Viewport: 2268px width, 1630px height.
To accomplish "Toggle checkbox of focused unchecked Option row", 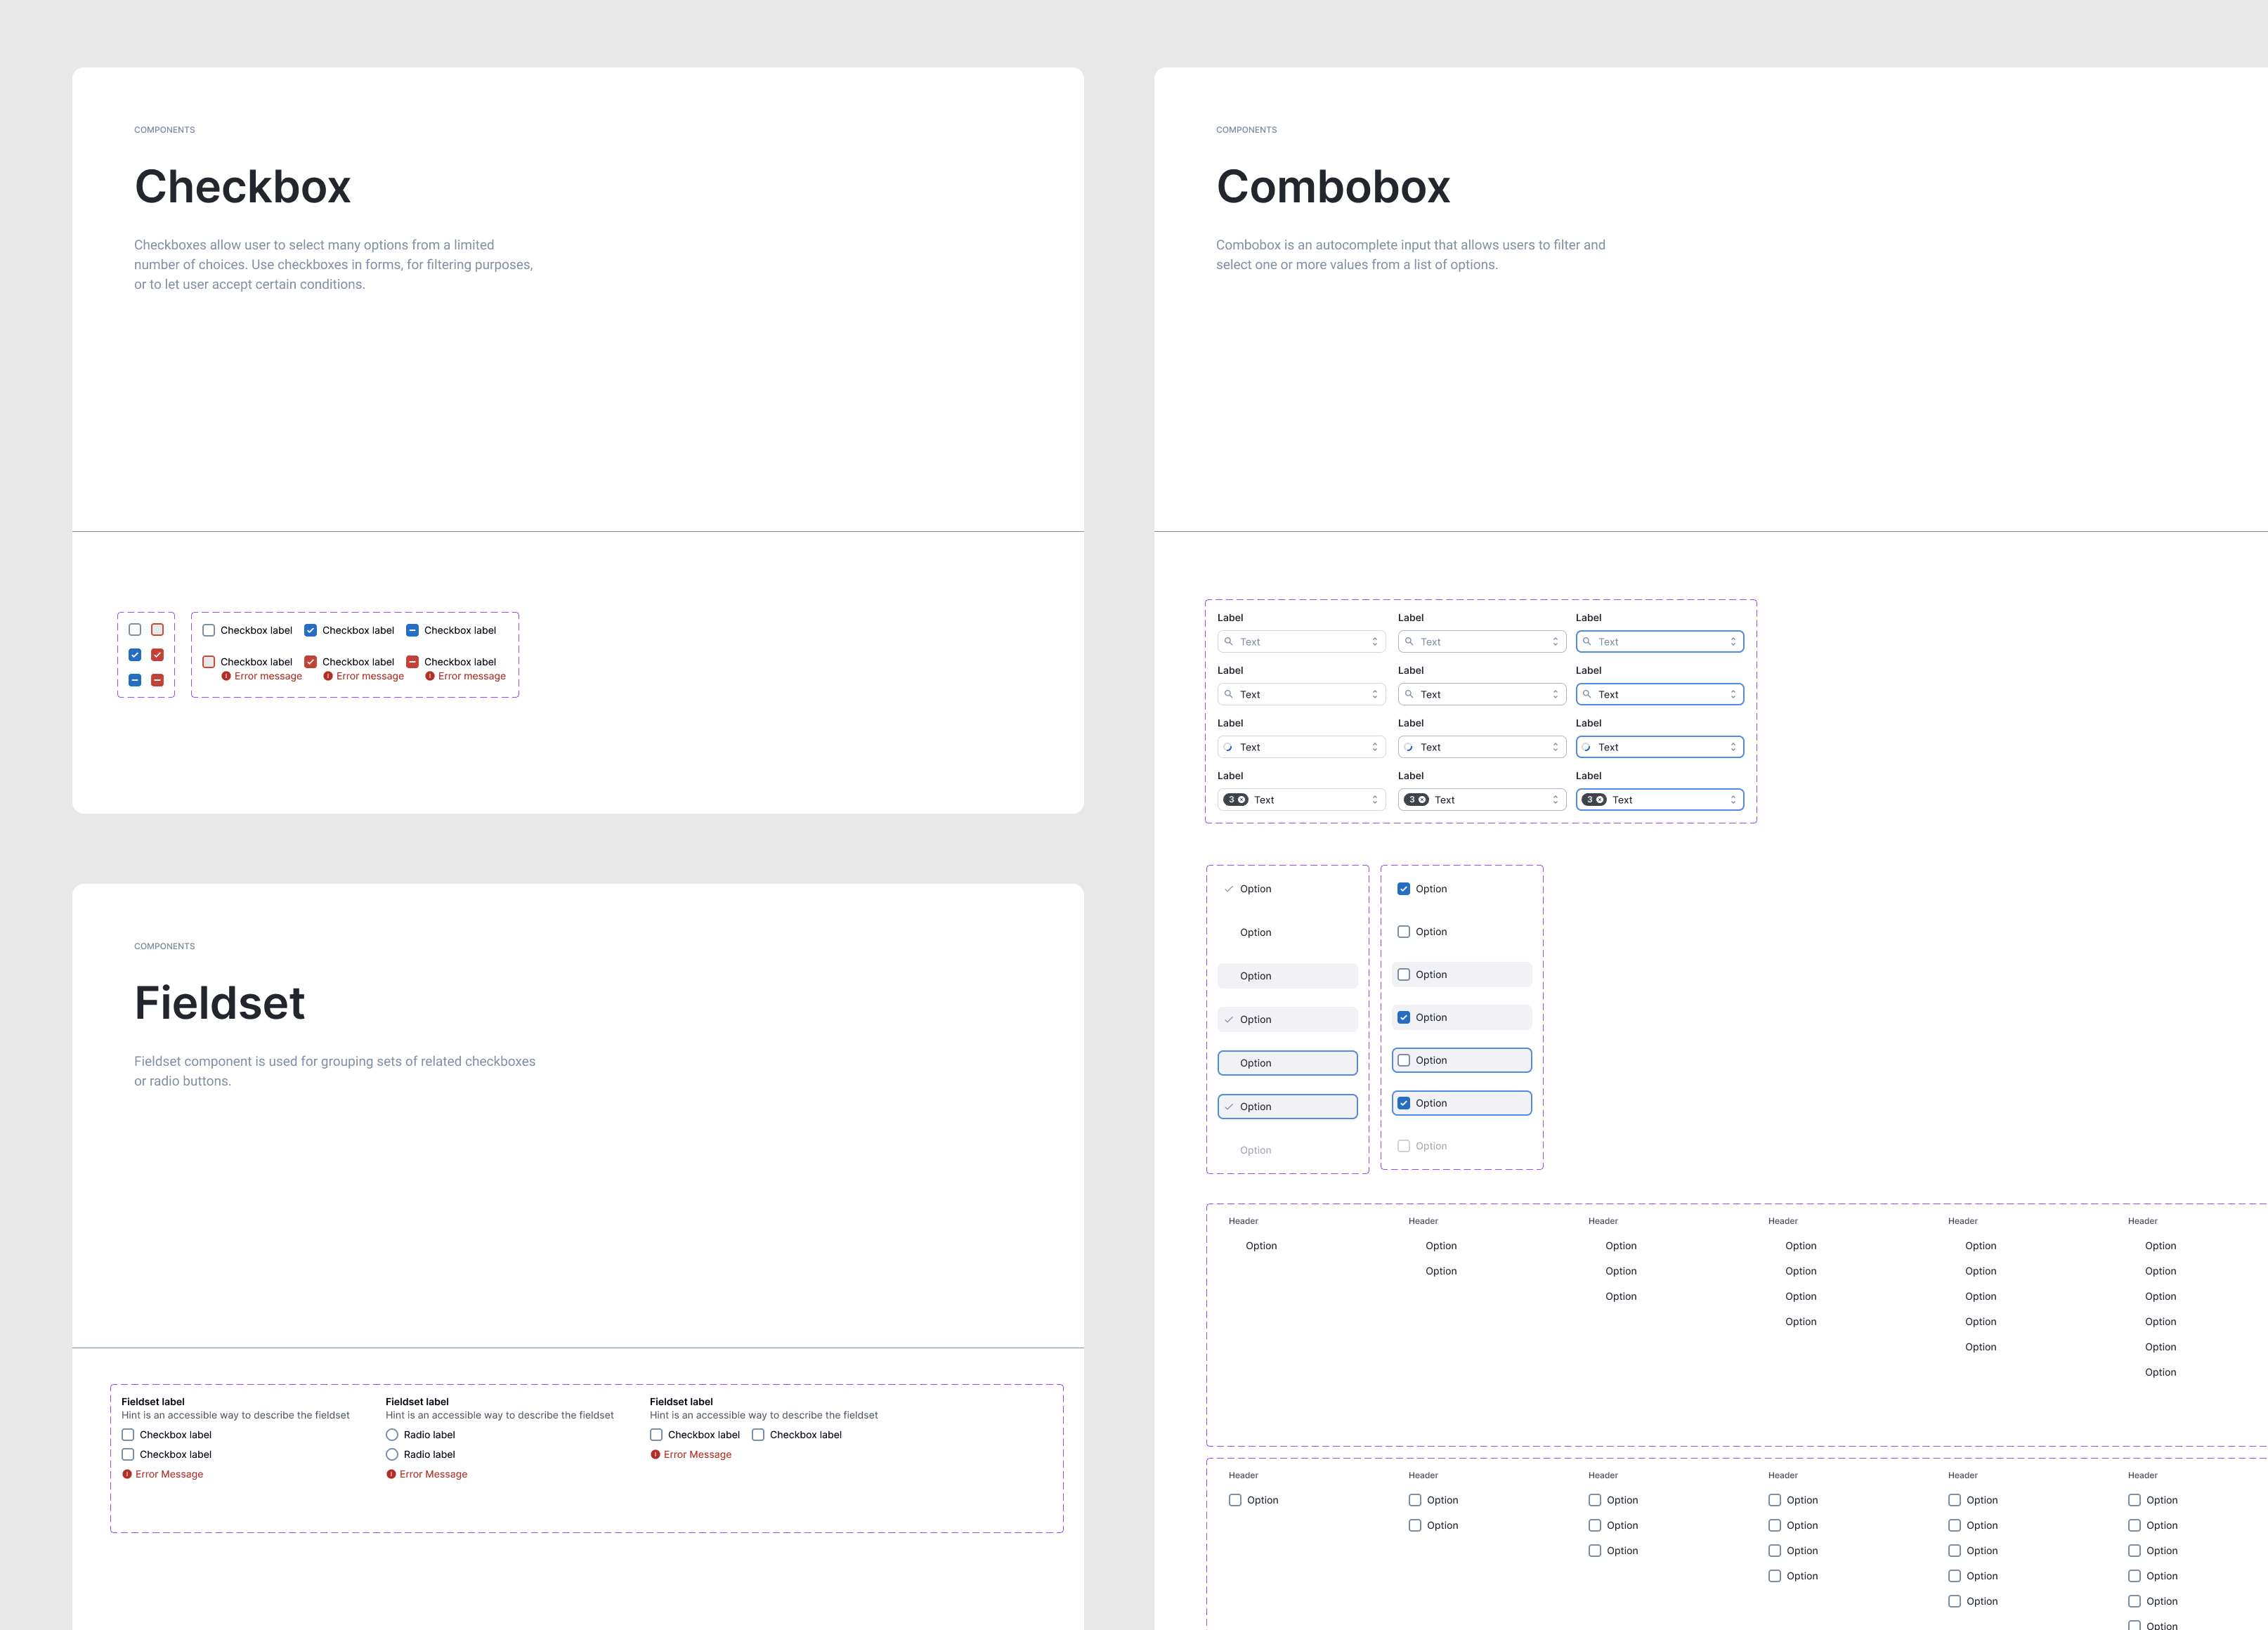I will click(x=1404, y=1060).
